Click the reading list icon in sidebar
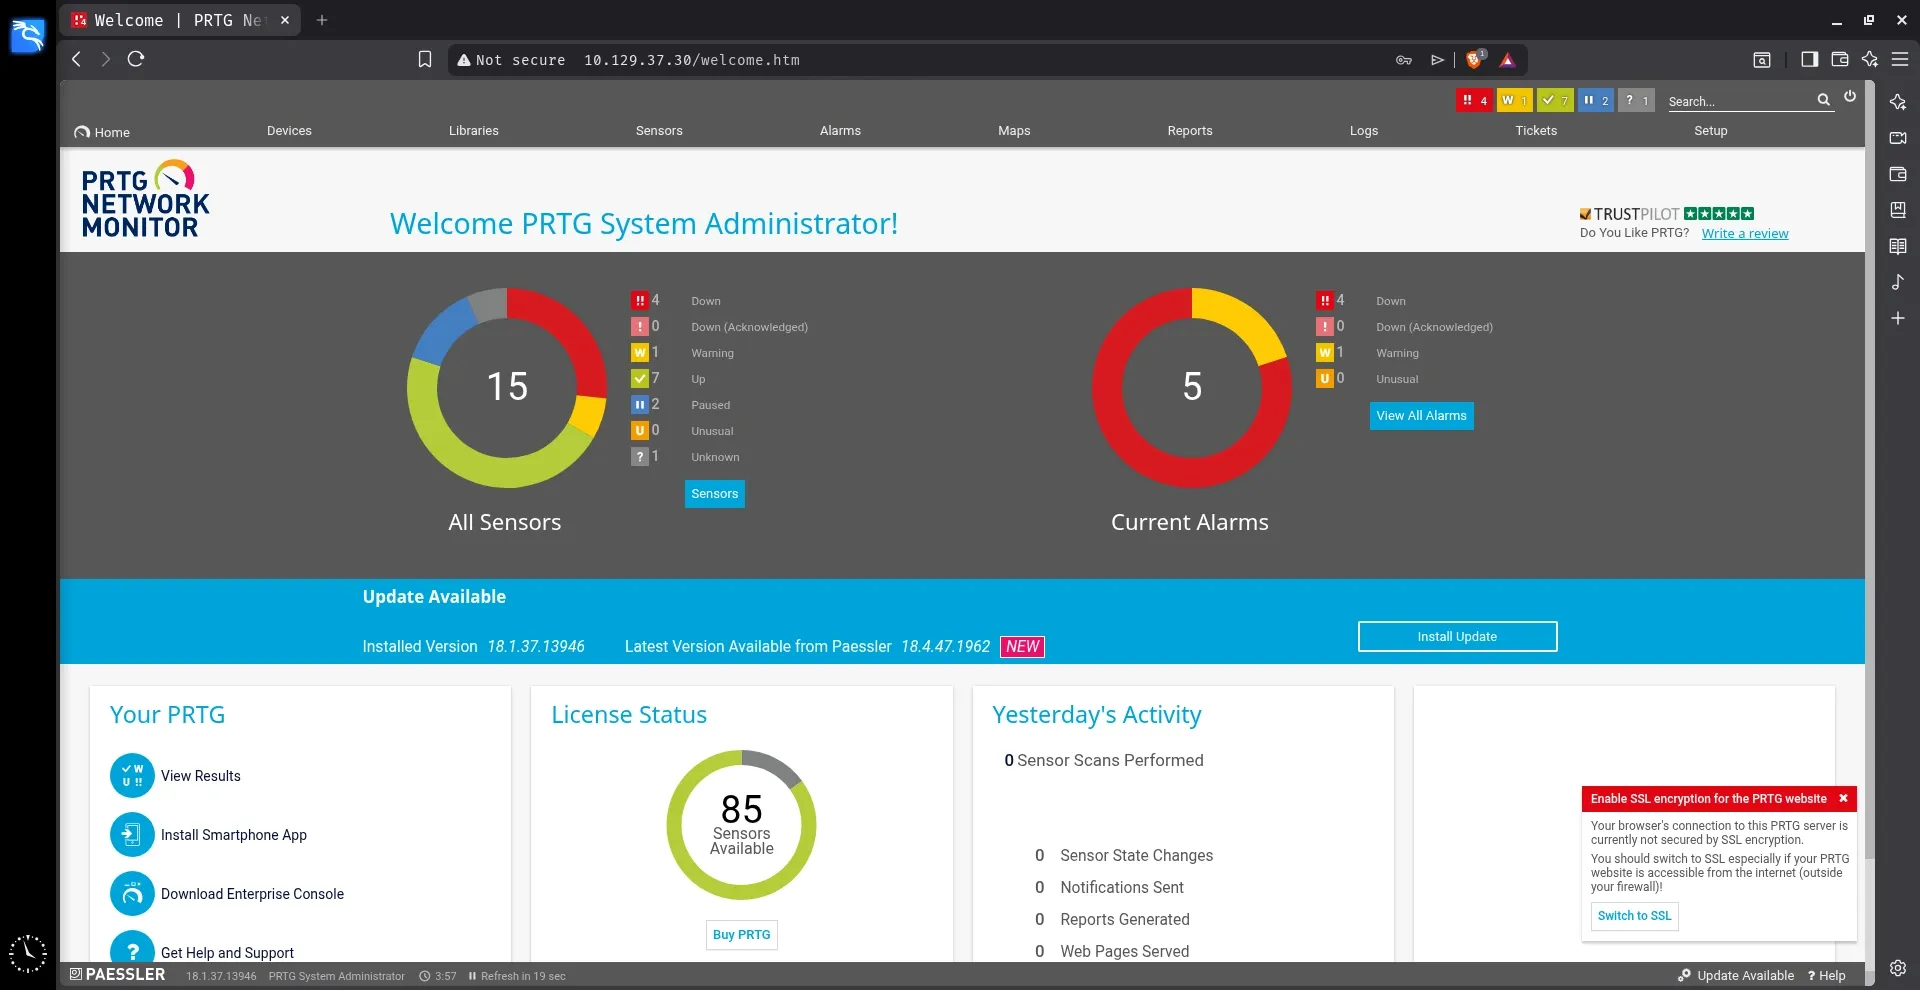The image size is (1920, 990). [1898, 246]
